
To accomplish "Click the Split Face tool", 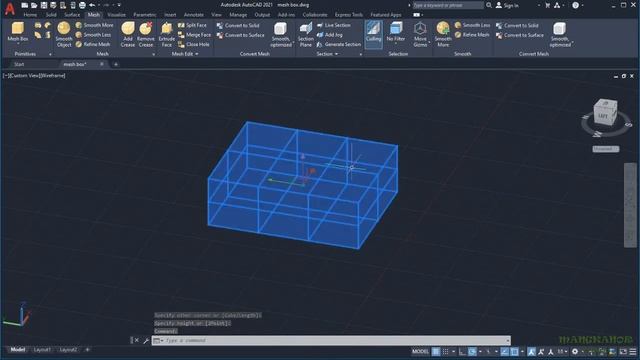I will click(192, 25).
